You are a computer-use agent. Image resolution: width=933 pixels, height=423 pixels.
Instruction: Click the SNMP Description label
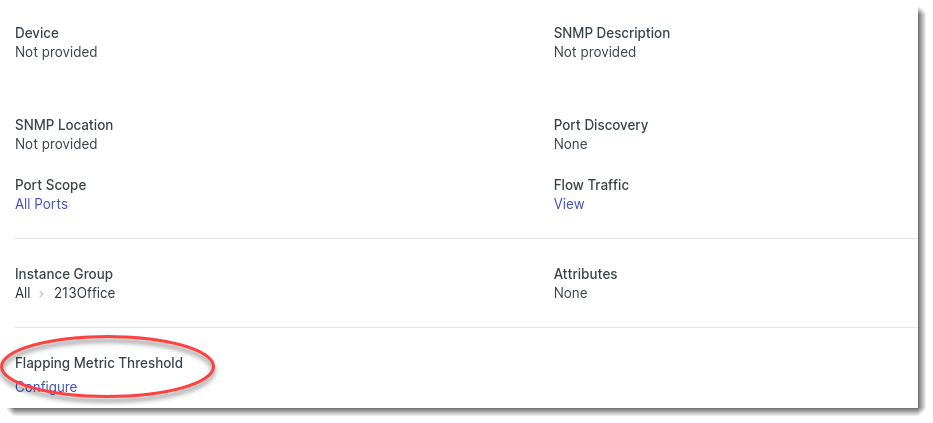(612, 33)
